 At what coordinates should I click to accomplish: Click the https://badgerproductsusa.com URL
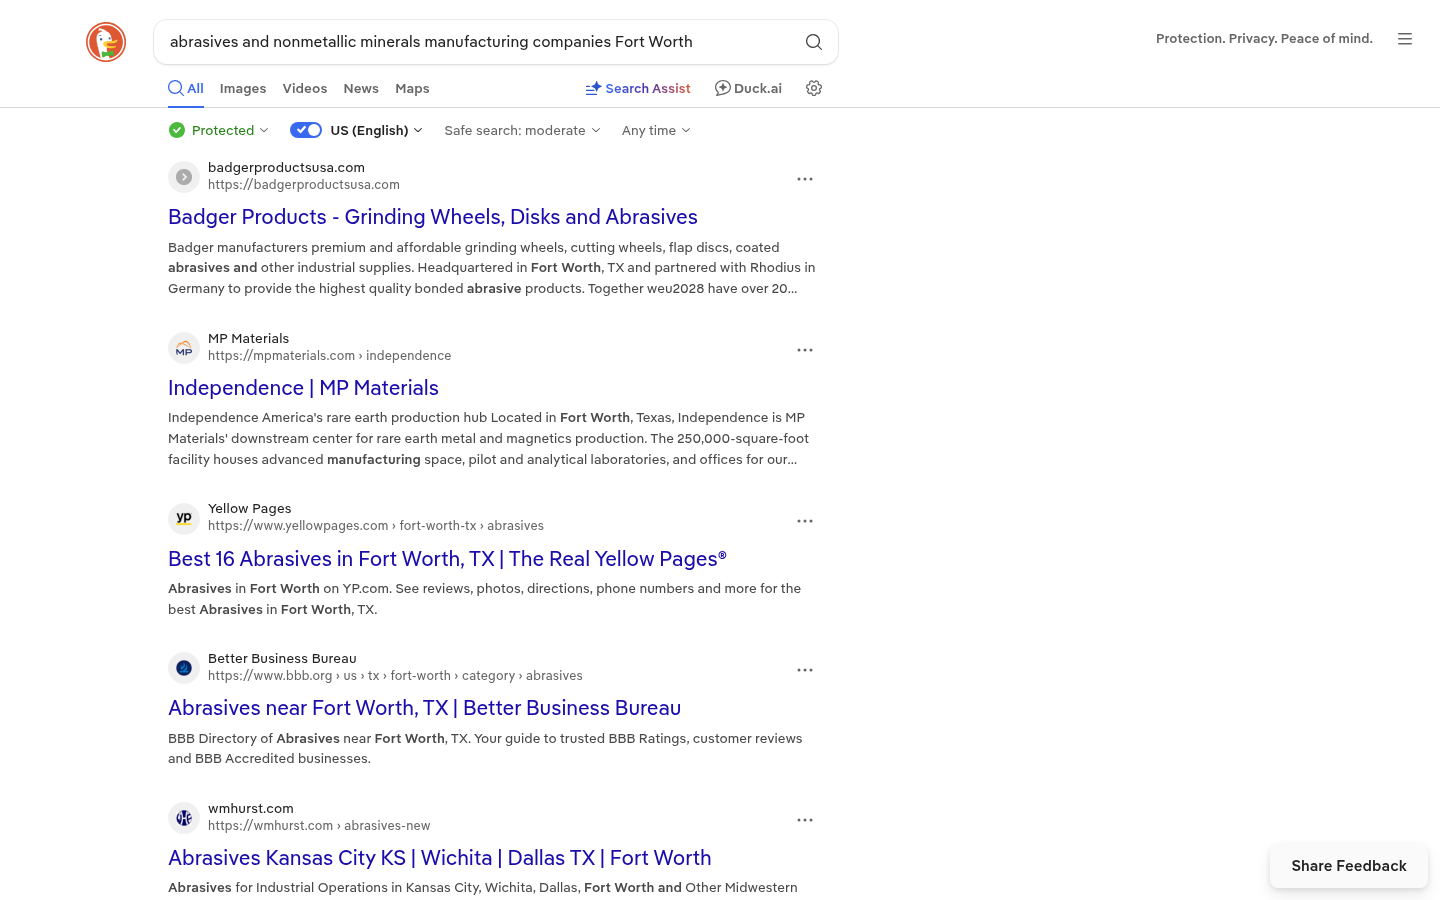pyautogui.click(x=304, y=185)
